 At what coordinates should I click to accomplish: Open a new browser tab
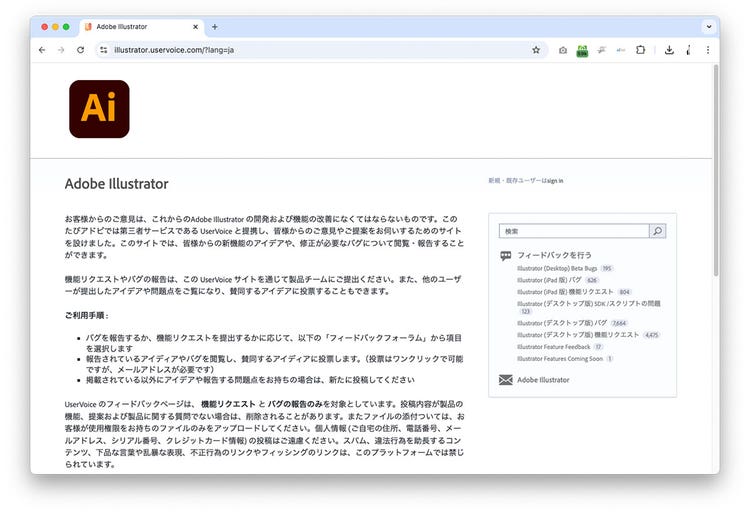coord(215,27)
